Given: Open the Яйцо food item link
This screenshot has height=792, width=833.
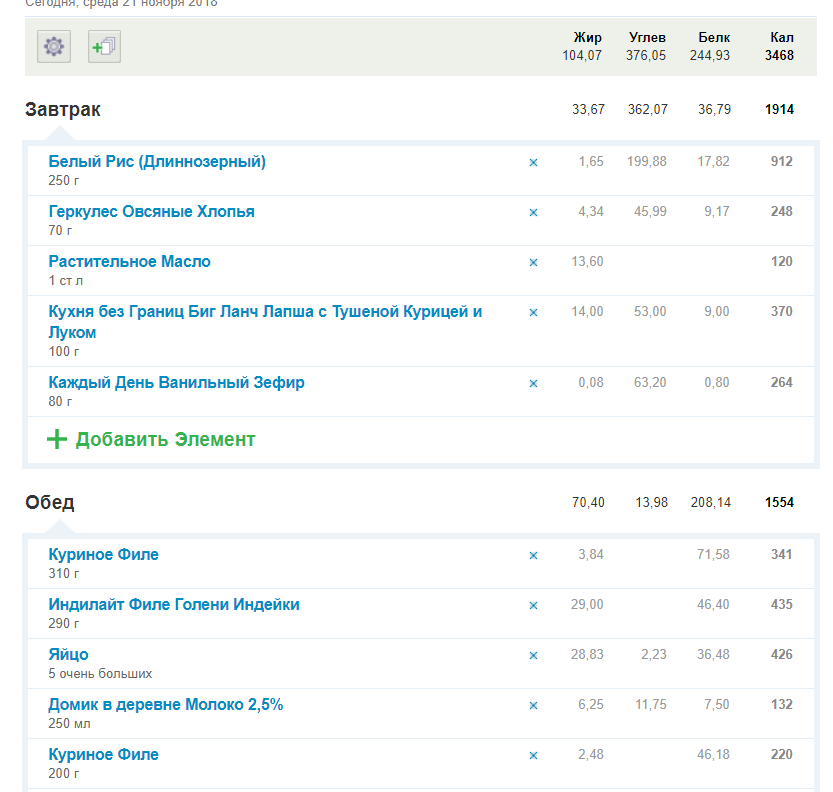Looking at the screenshot, I should click(x=68, y=655).
